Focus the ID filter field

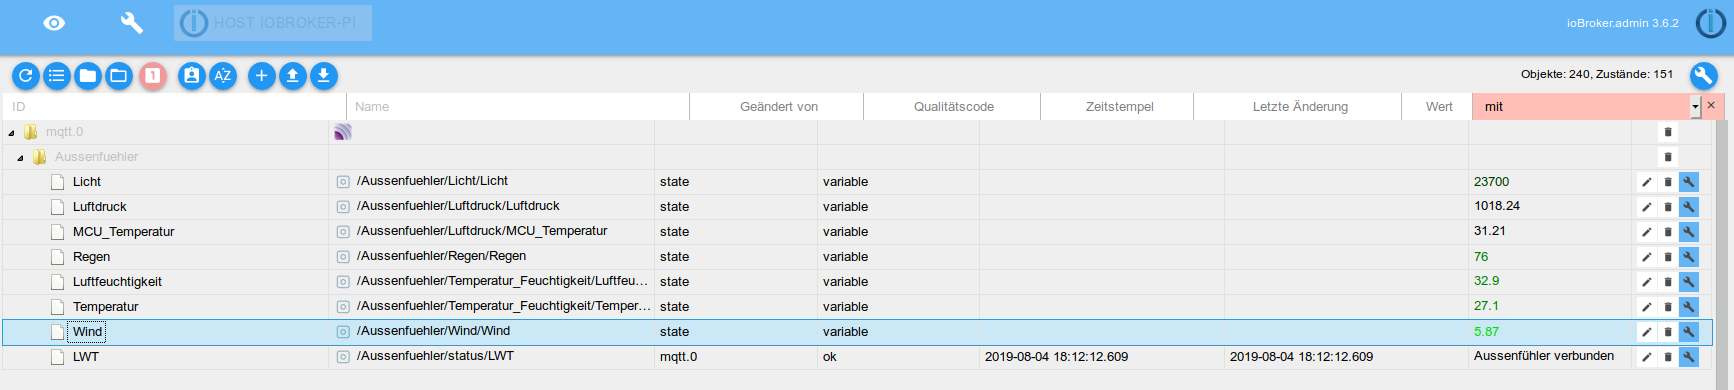[x=175, y=107]
